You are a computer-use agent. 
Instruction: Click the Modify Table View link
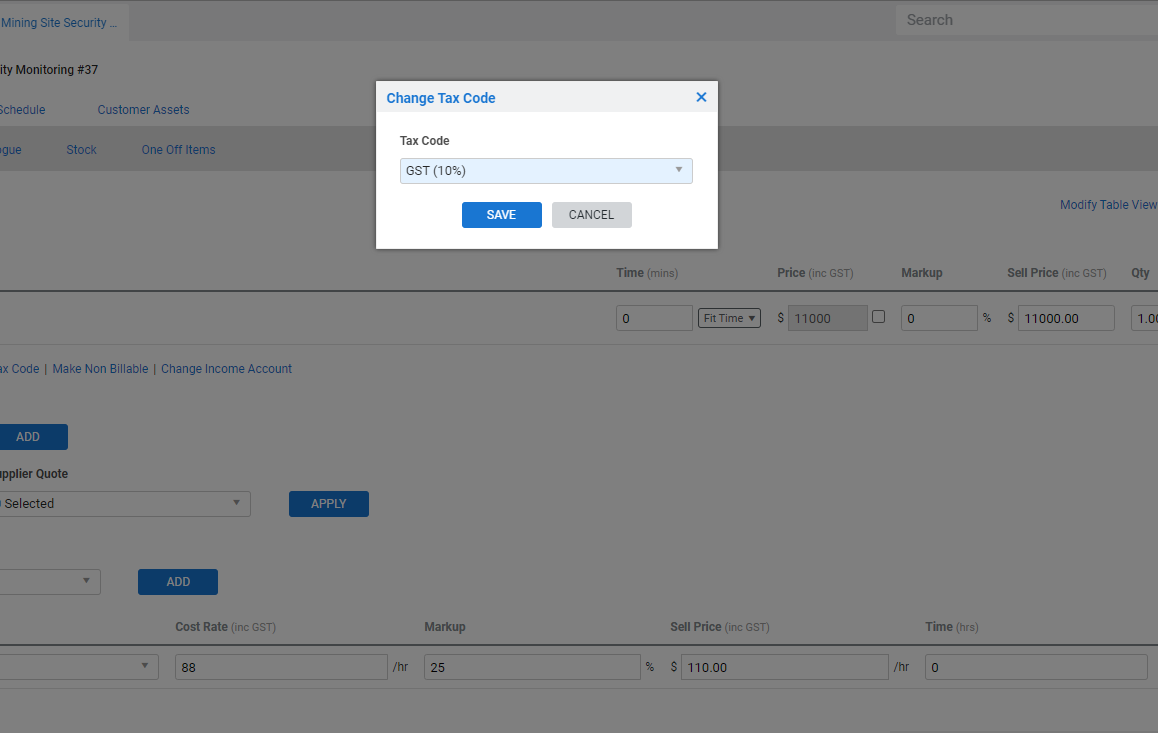[x=1108, y=204]
